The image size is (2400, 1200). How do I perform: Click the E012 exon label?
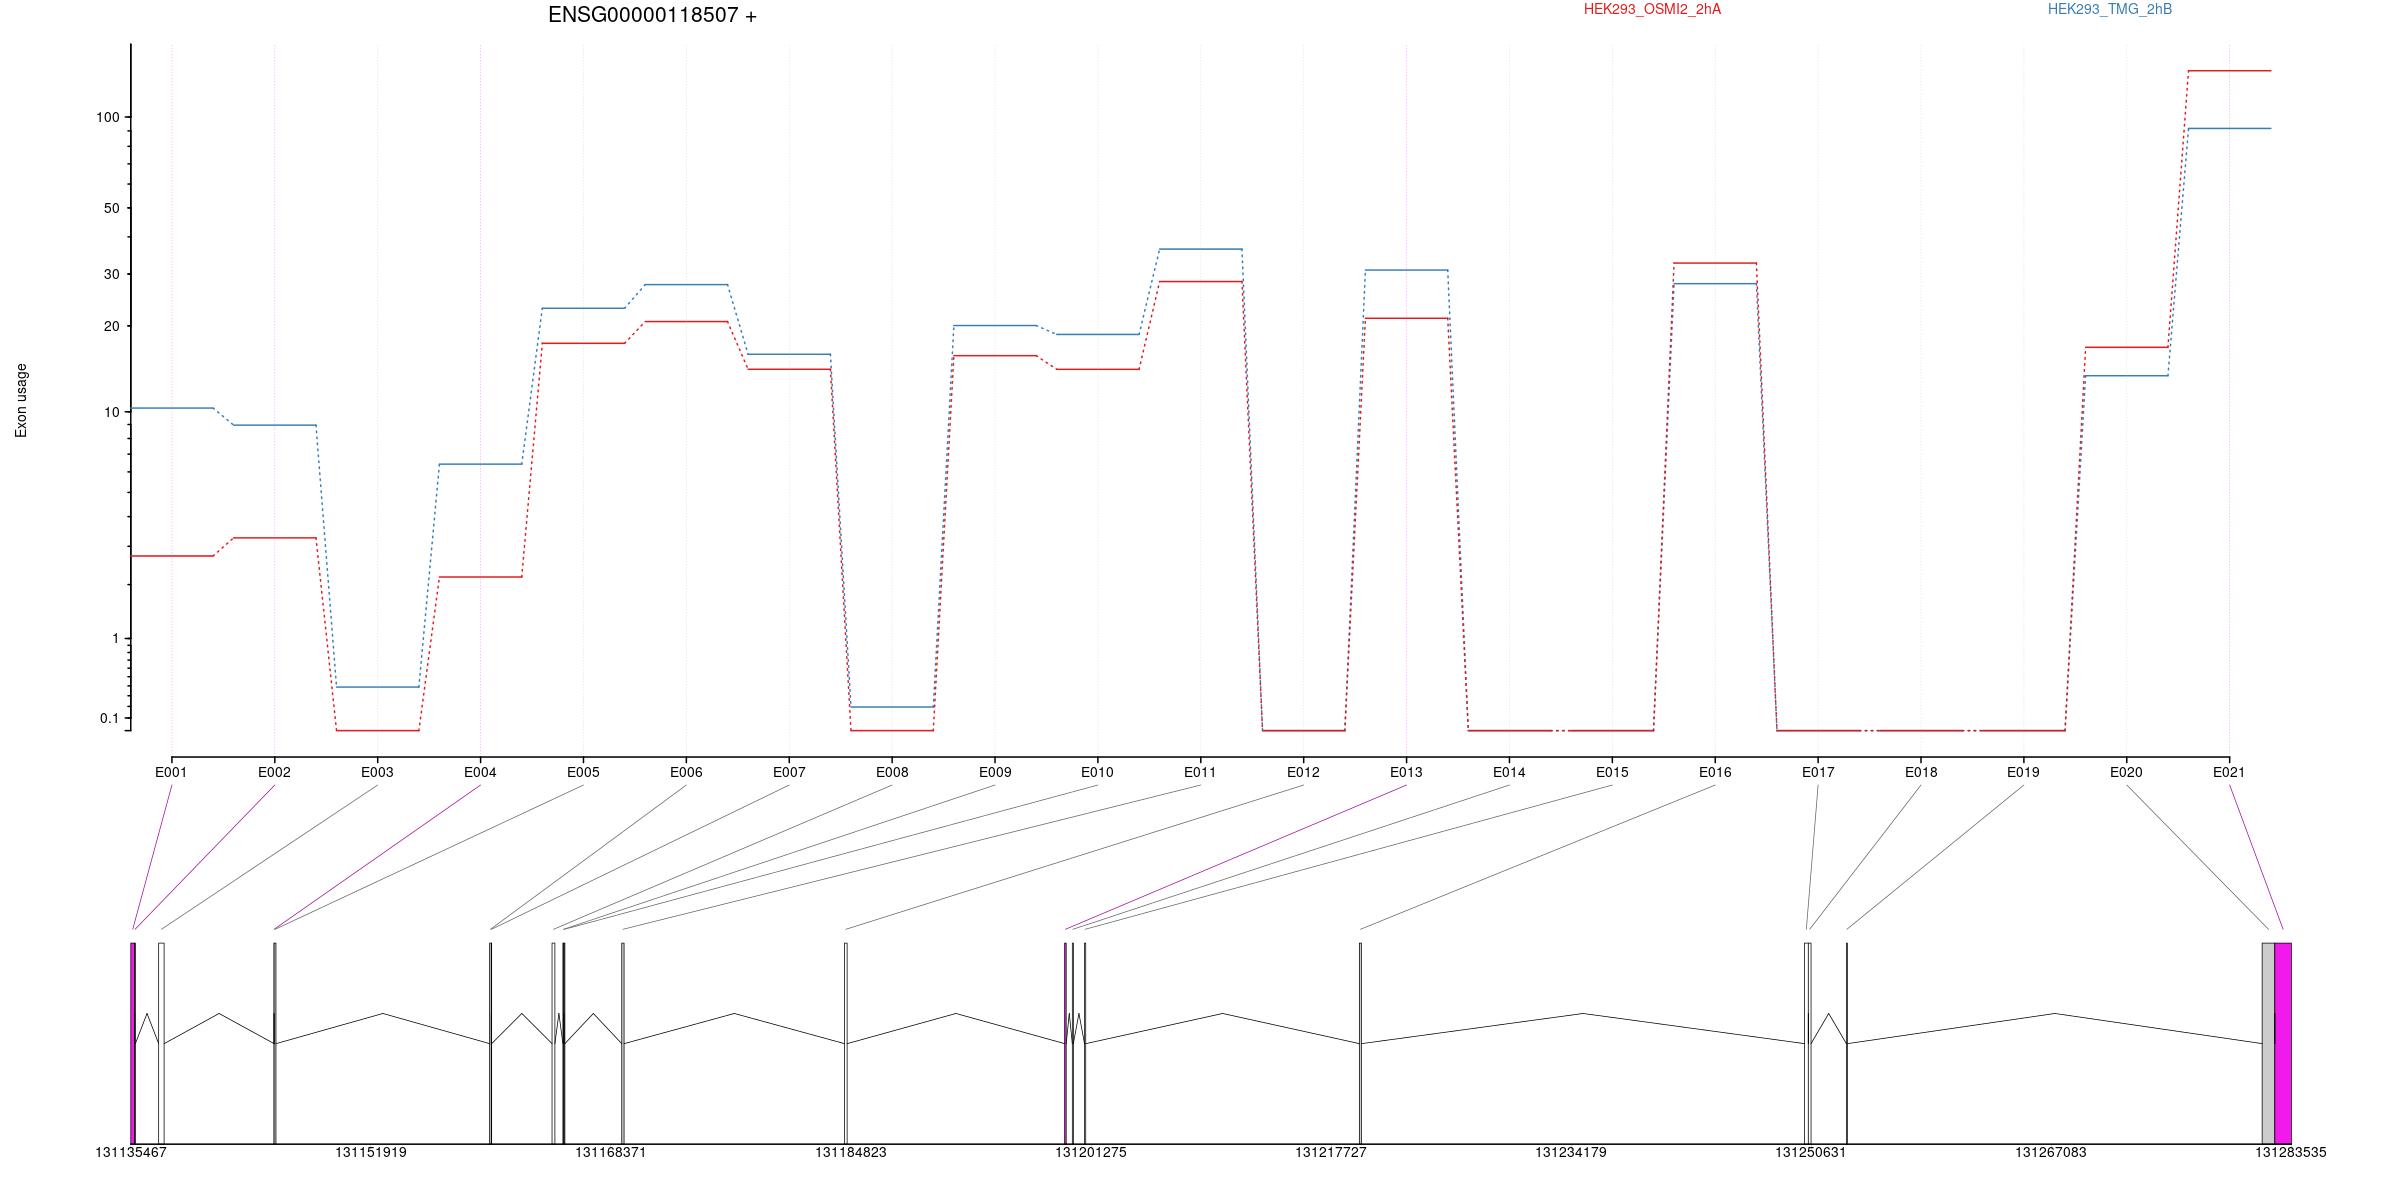pyautogui.click(x=1303, y=772)
